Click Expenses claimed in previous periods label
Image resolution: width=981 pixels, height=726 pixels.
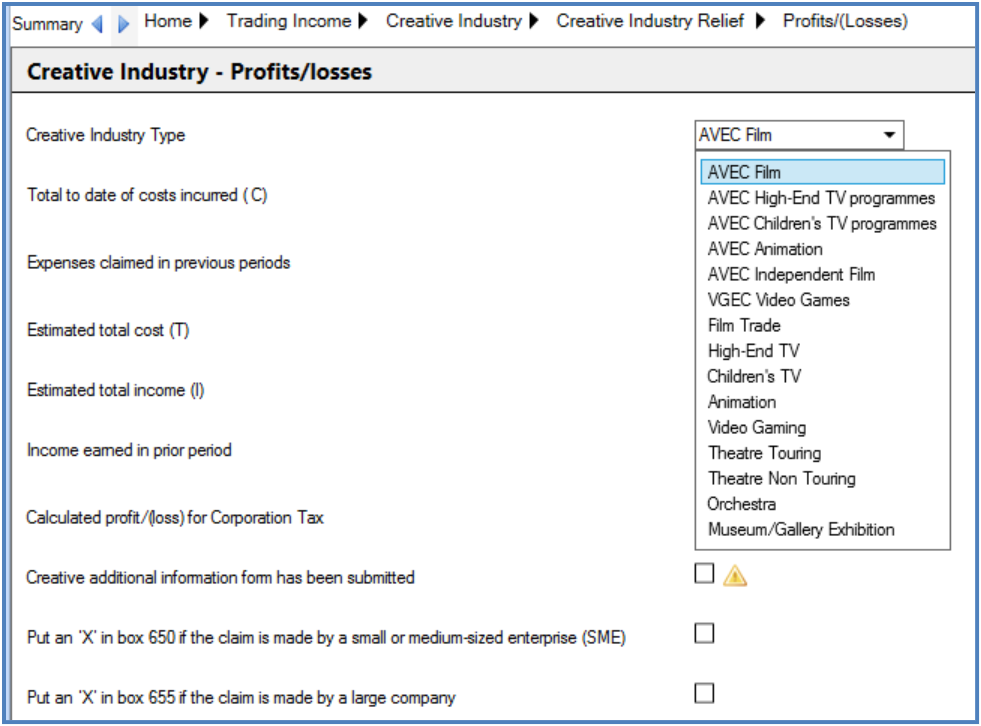(x=158, y=263)
